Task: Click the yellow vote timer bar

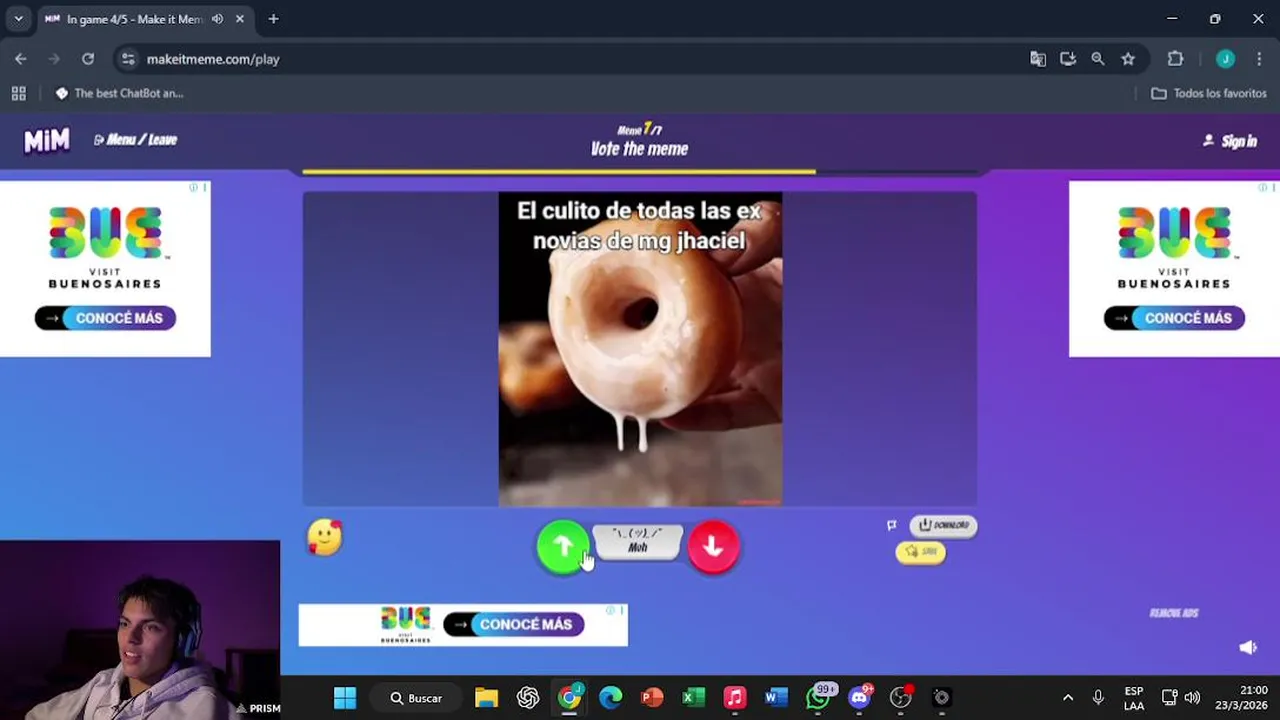Action: coord(559,172)
